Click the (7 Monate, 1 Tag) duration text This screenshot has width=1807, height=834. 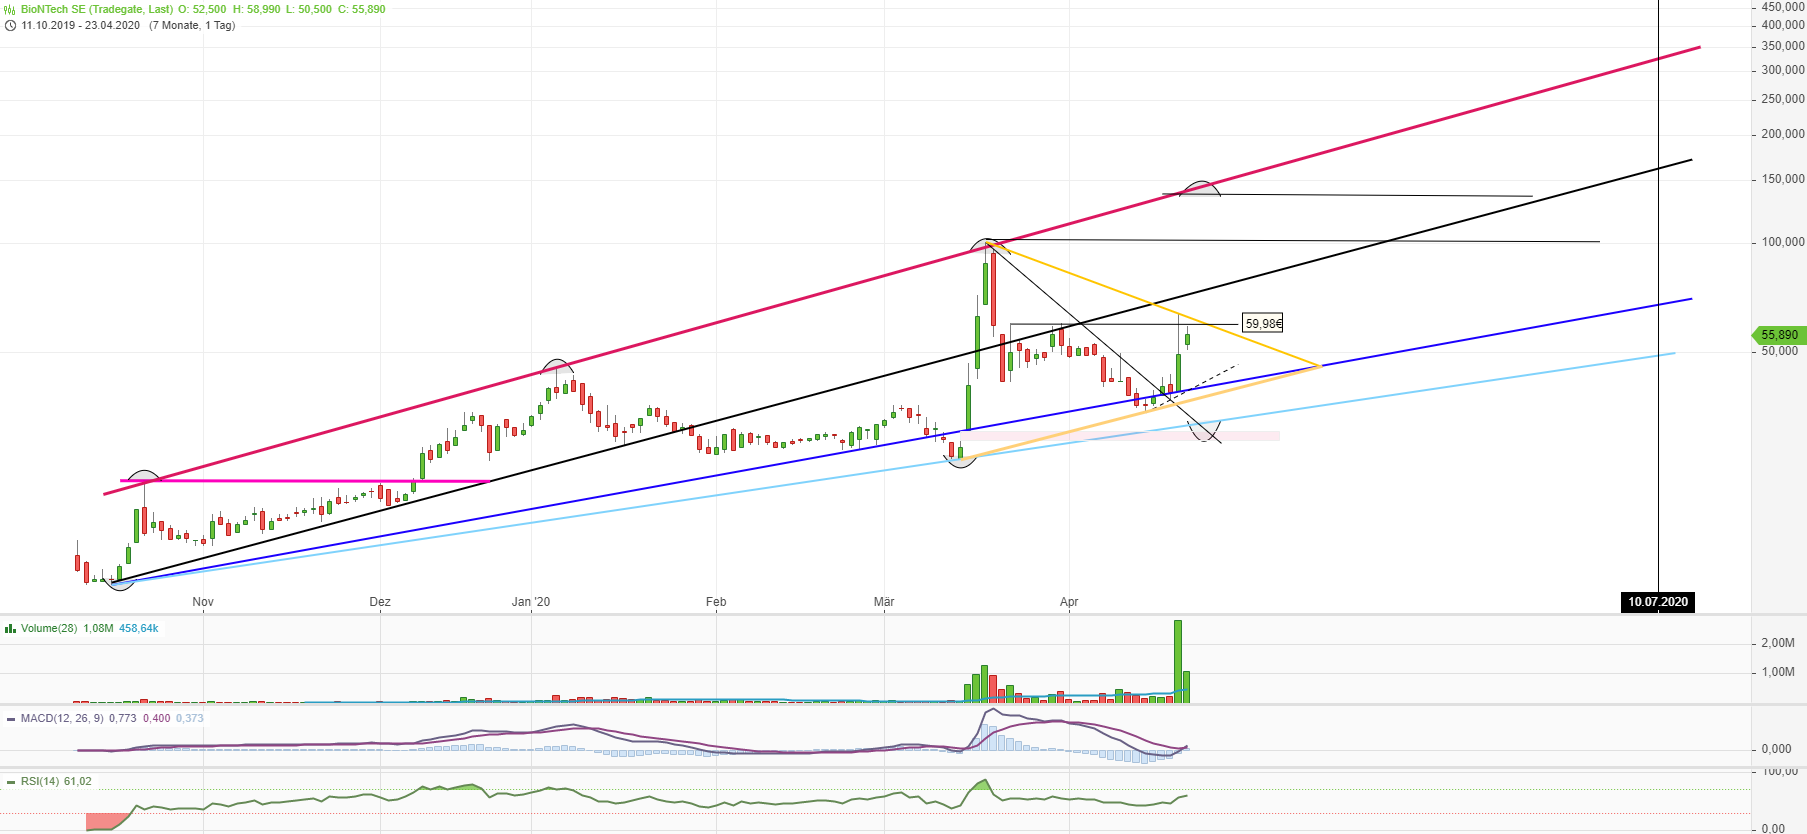[x=192, y=26]
